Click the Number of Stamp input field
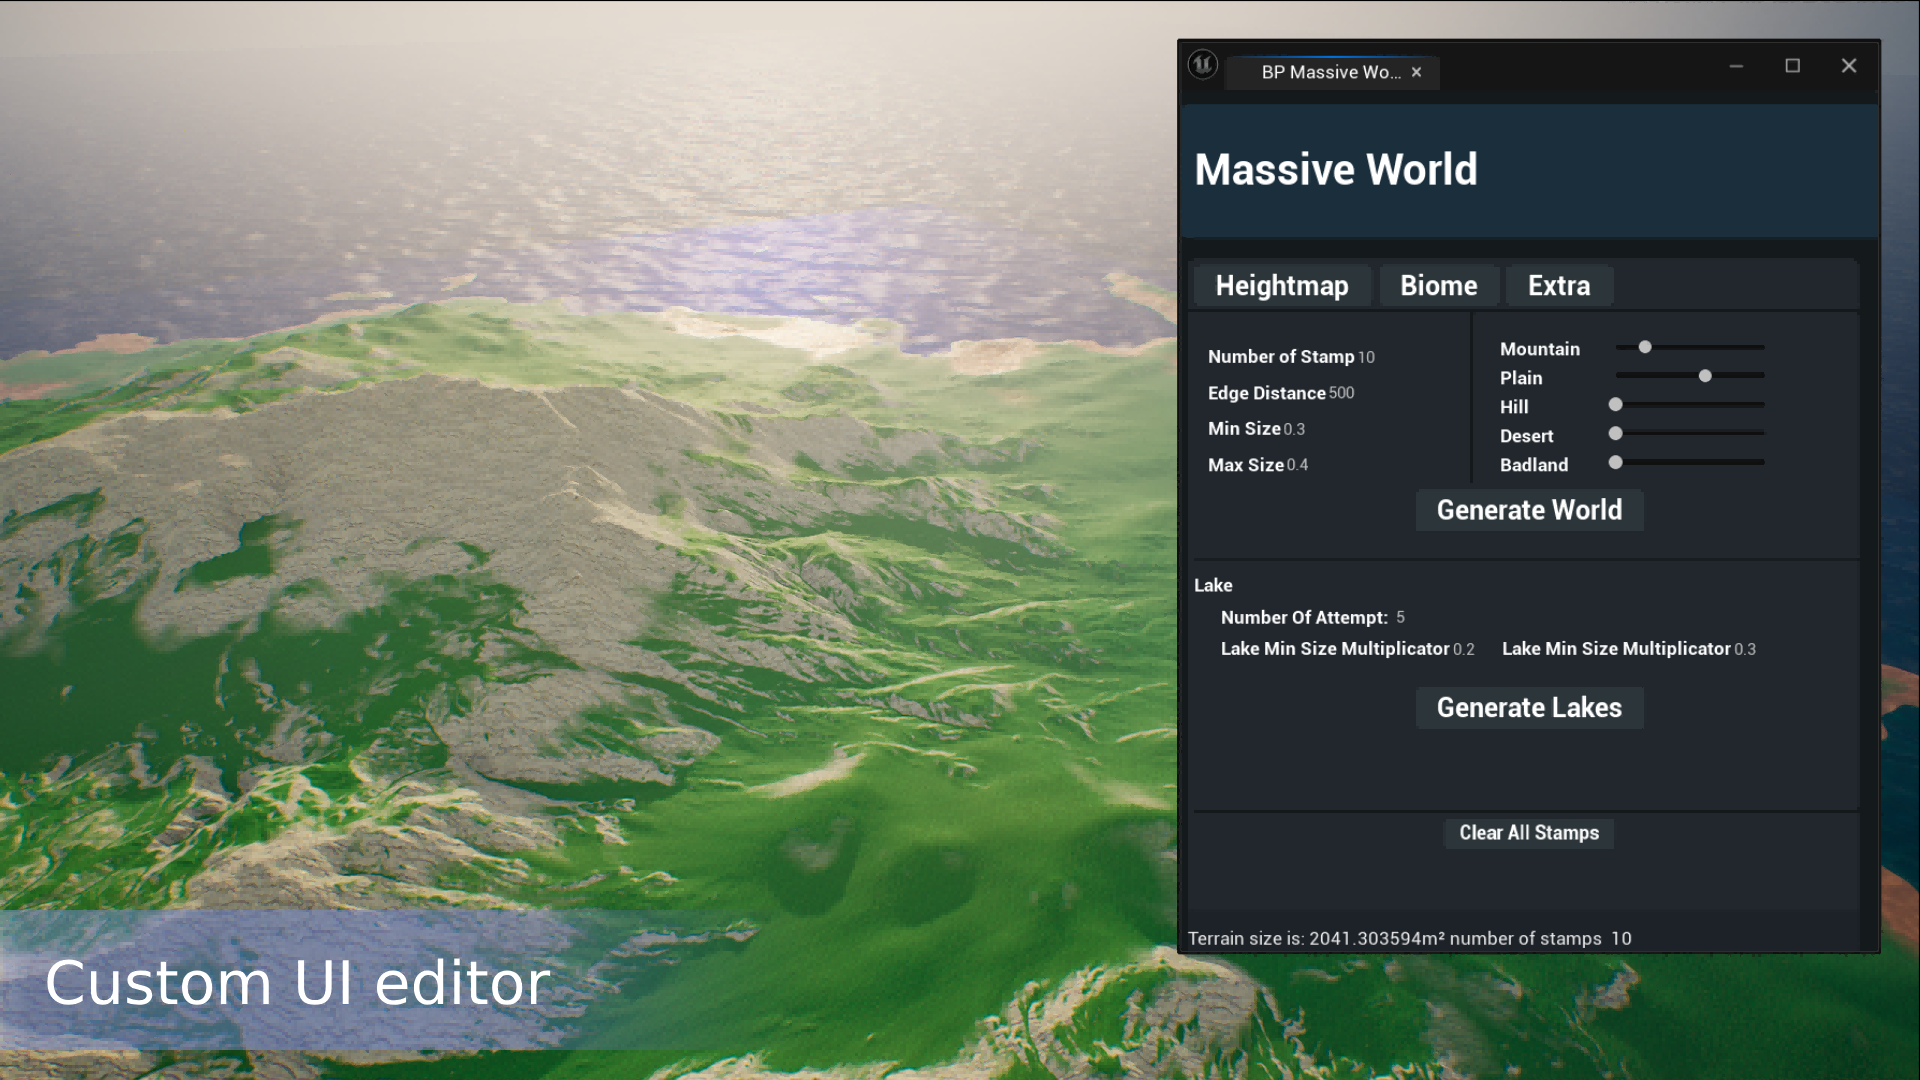Screen dimensions: 1920x1080 [x=1367, y=356]
